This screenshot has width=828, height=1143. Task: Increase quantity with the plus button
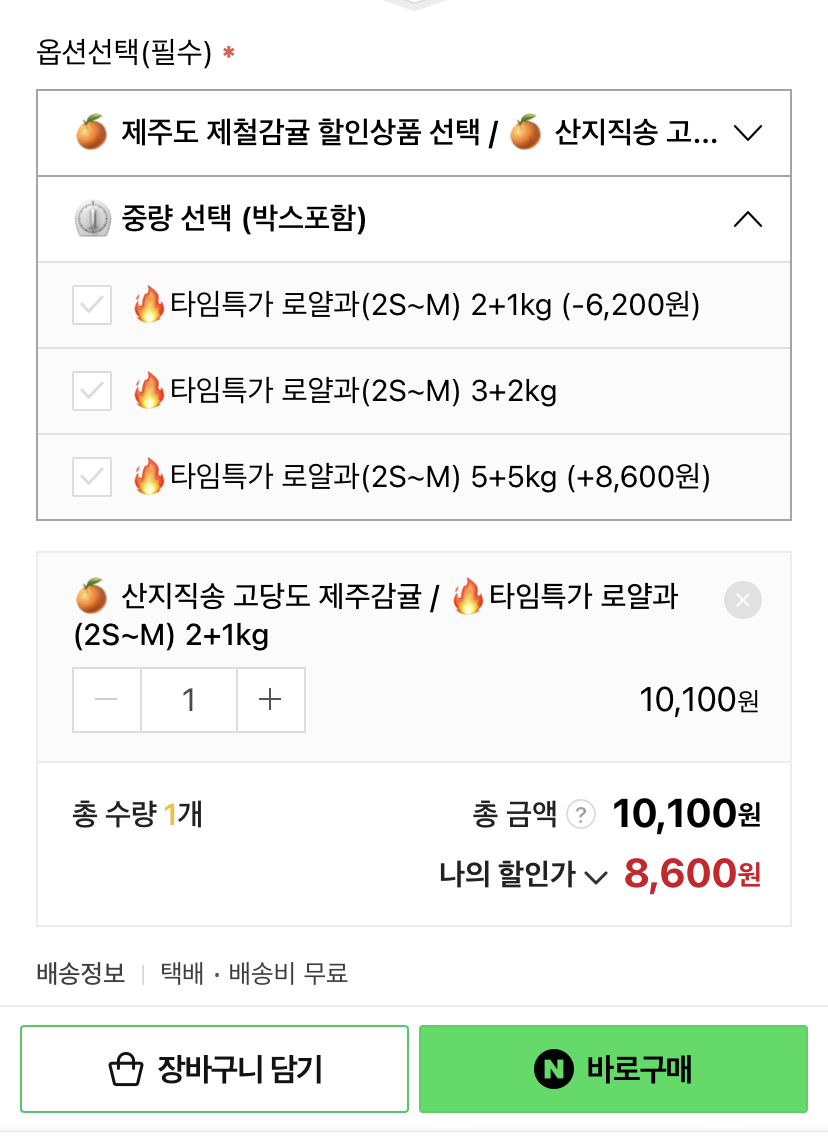pos(270,700)
